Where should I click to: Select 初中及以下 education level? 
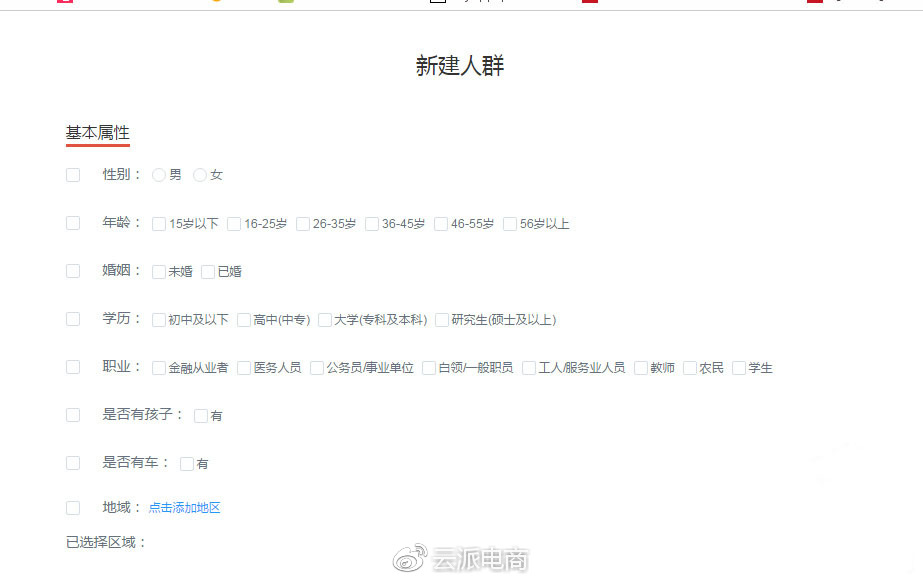[158, 319]
